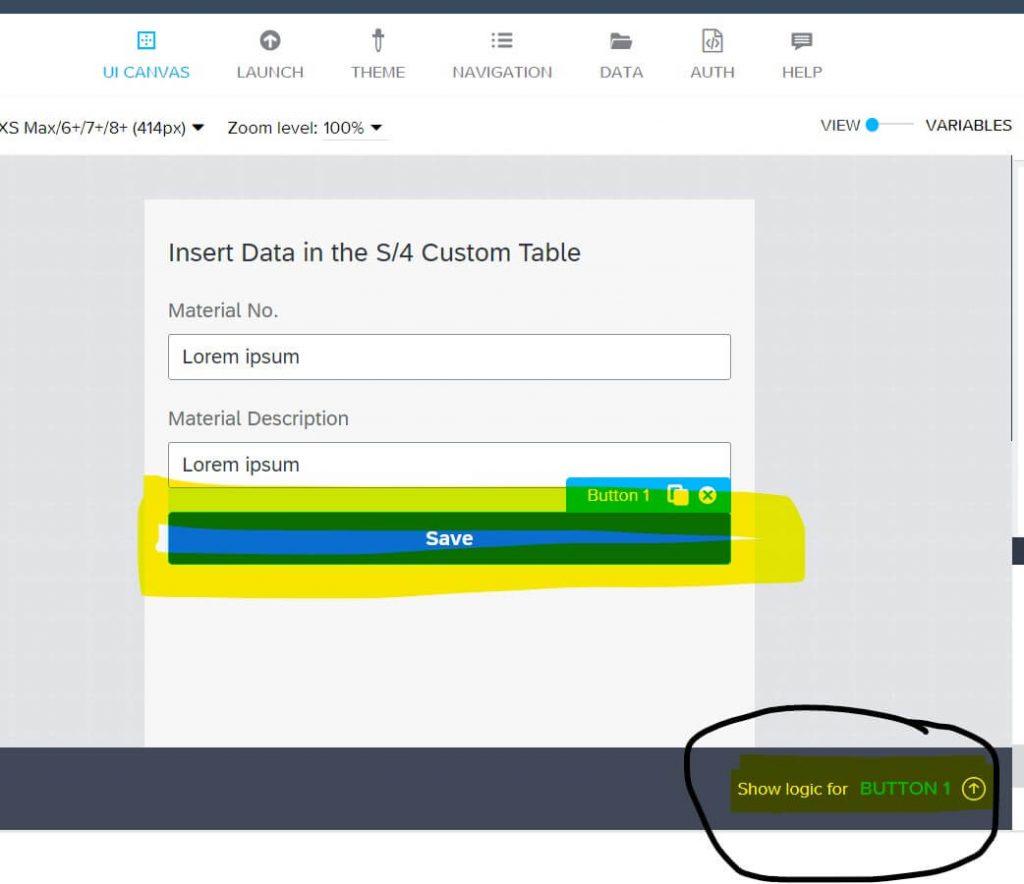
Task: Open the Theme tab
Action: coord(377,55)
